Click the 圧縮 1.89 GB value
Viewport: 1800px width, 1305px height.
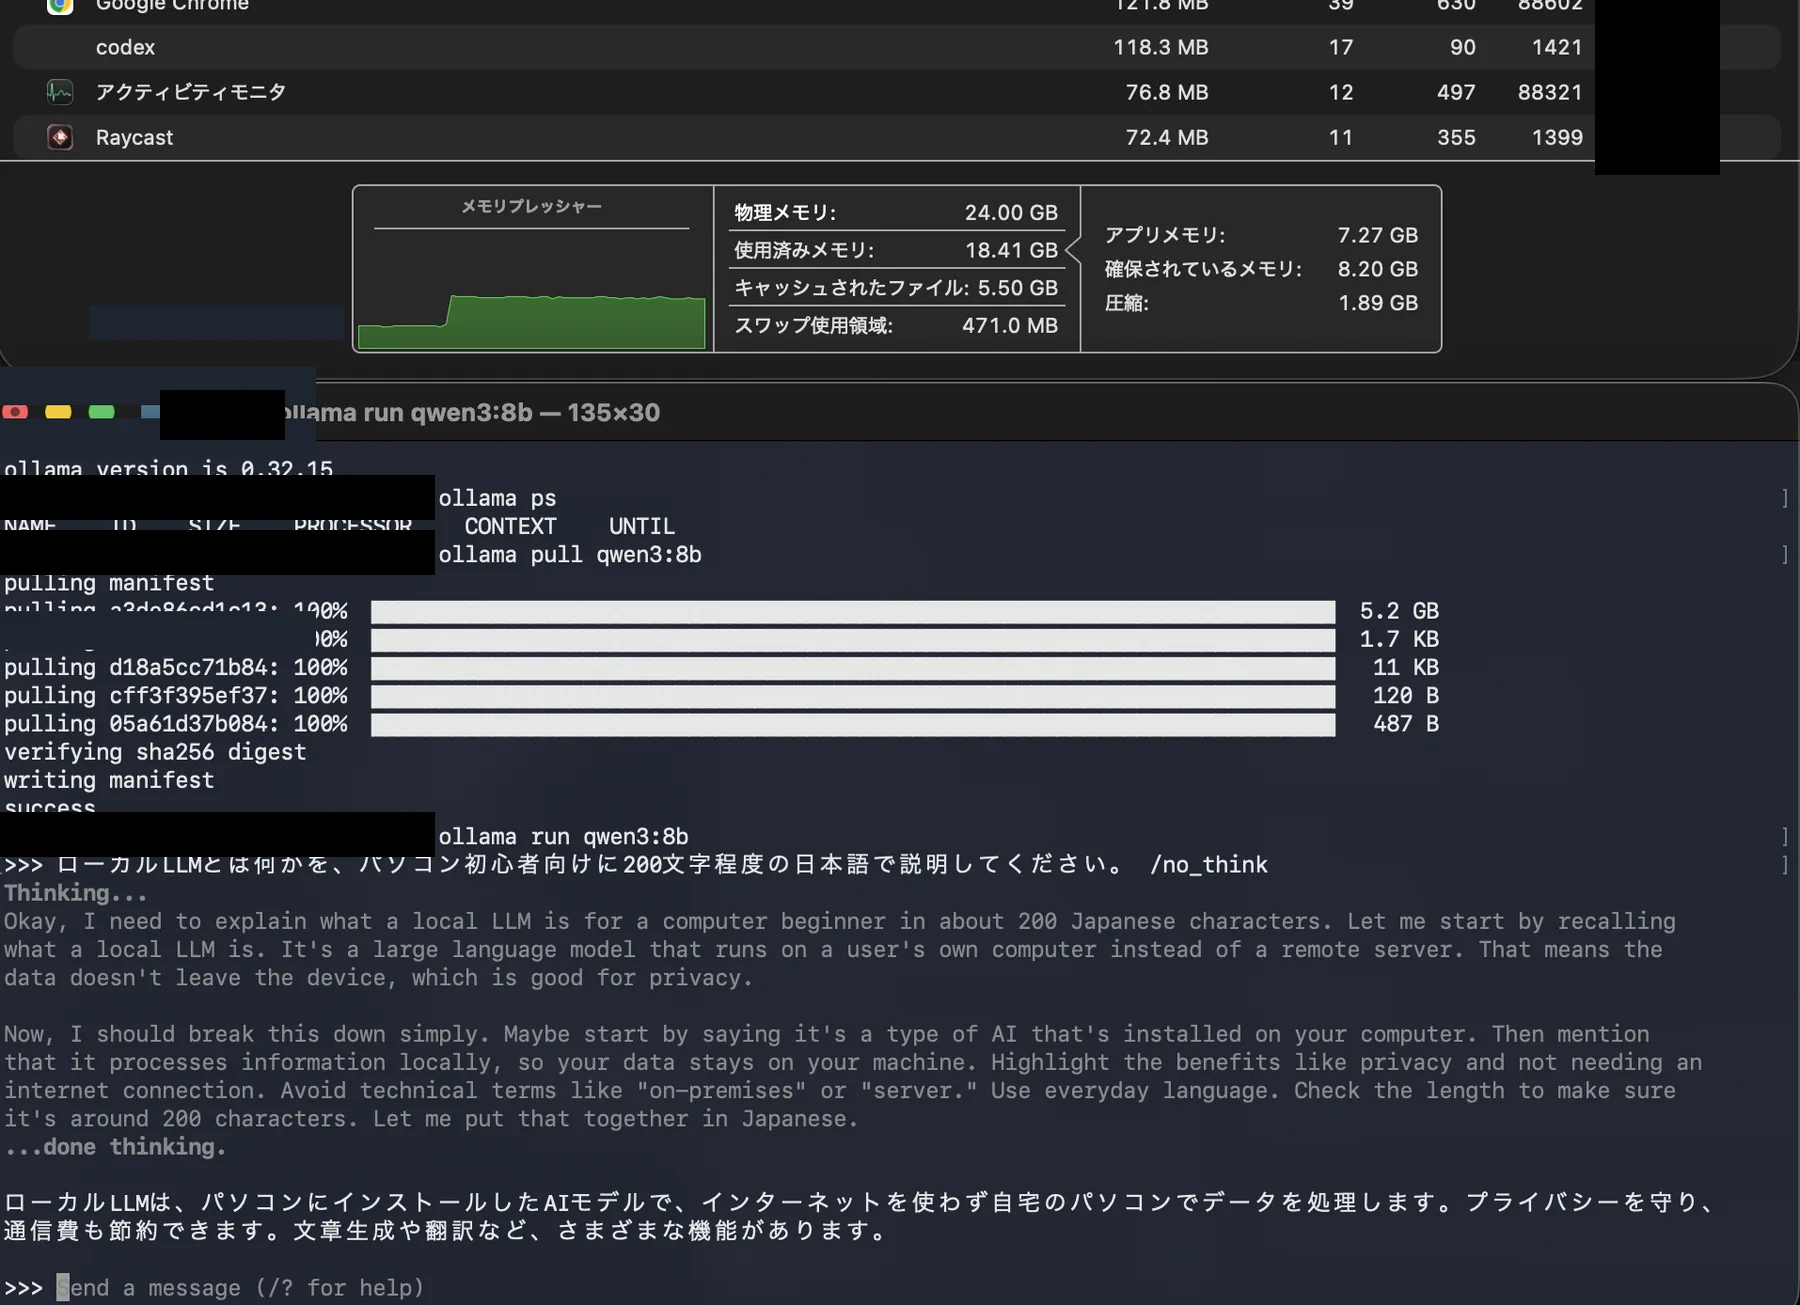pos(1377,303)
